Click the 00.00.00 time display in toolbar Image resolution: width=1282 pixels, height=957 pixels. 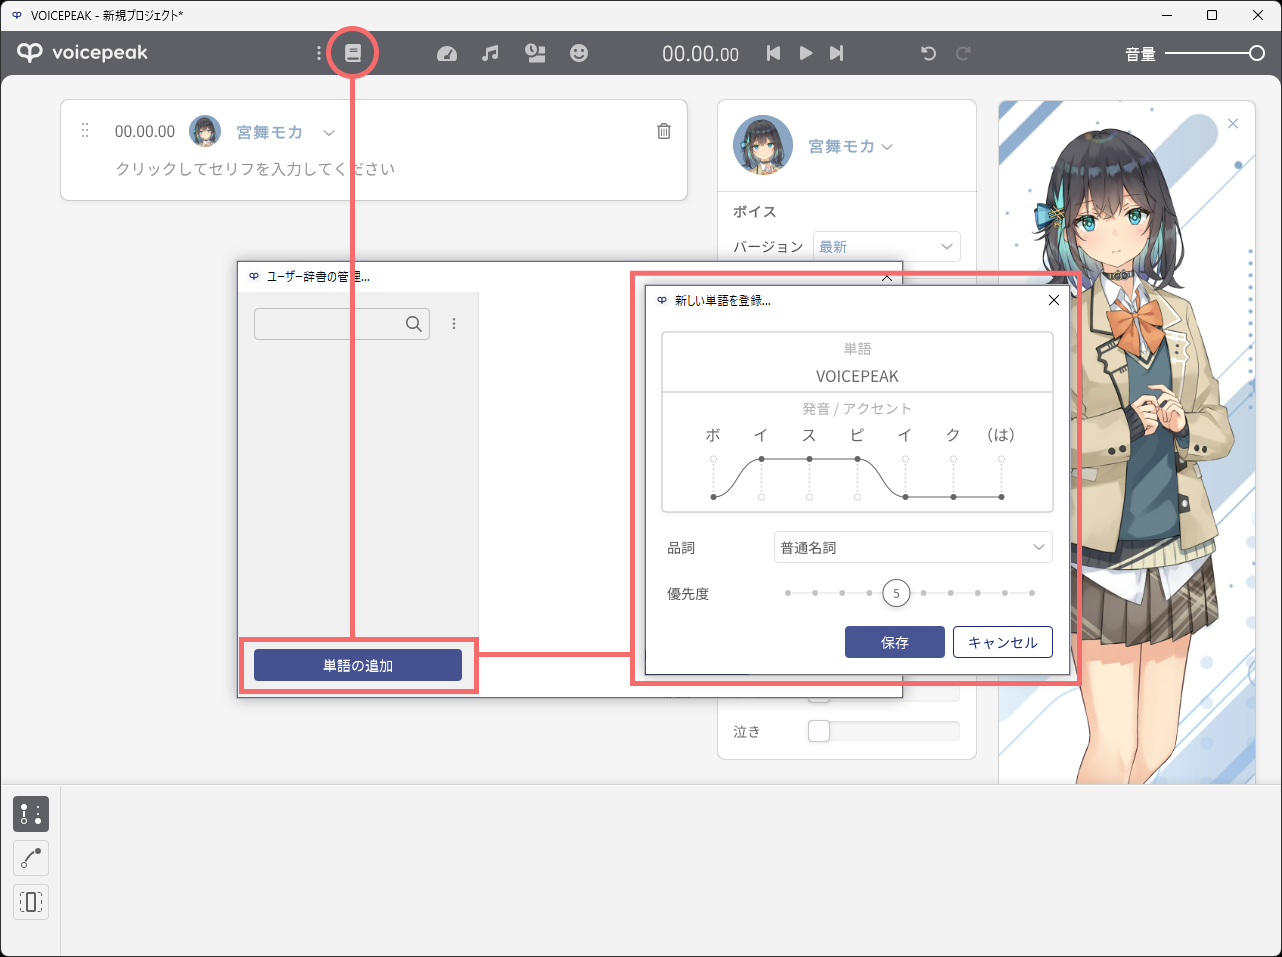click(701, 54)
